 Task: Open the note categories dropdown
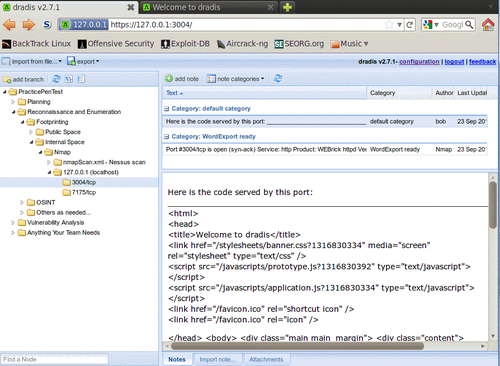(x=236, y=79)
